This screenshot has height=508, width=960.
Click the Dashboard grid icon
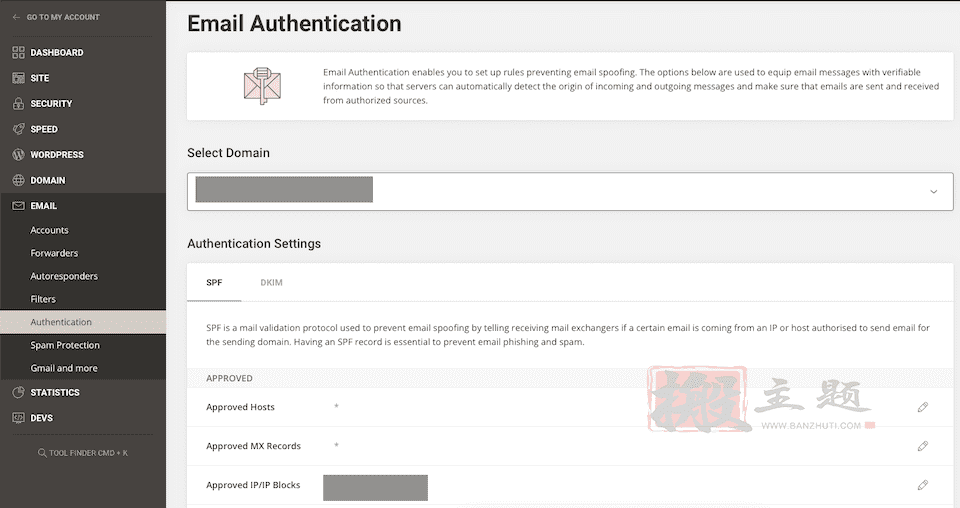(x=18, y=53)
